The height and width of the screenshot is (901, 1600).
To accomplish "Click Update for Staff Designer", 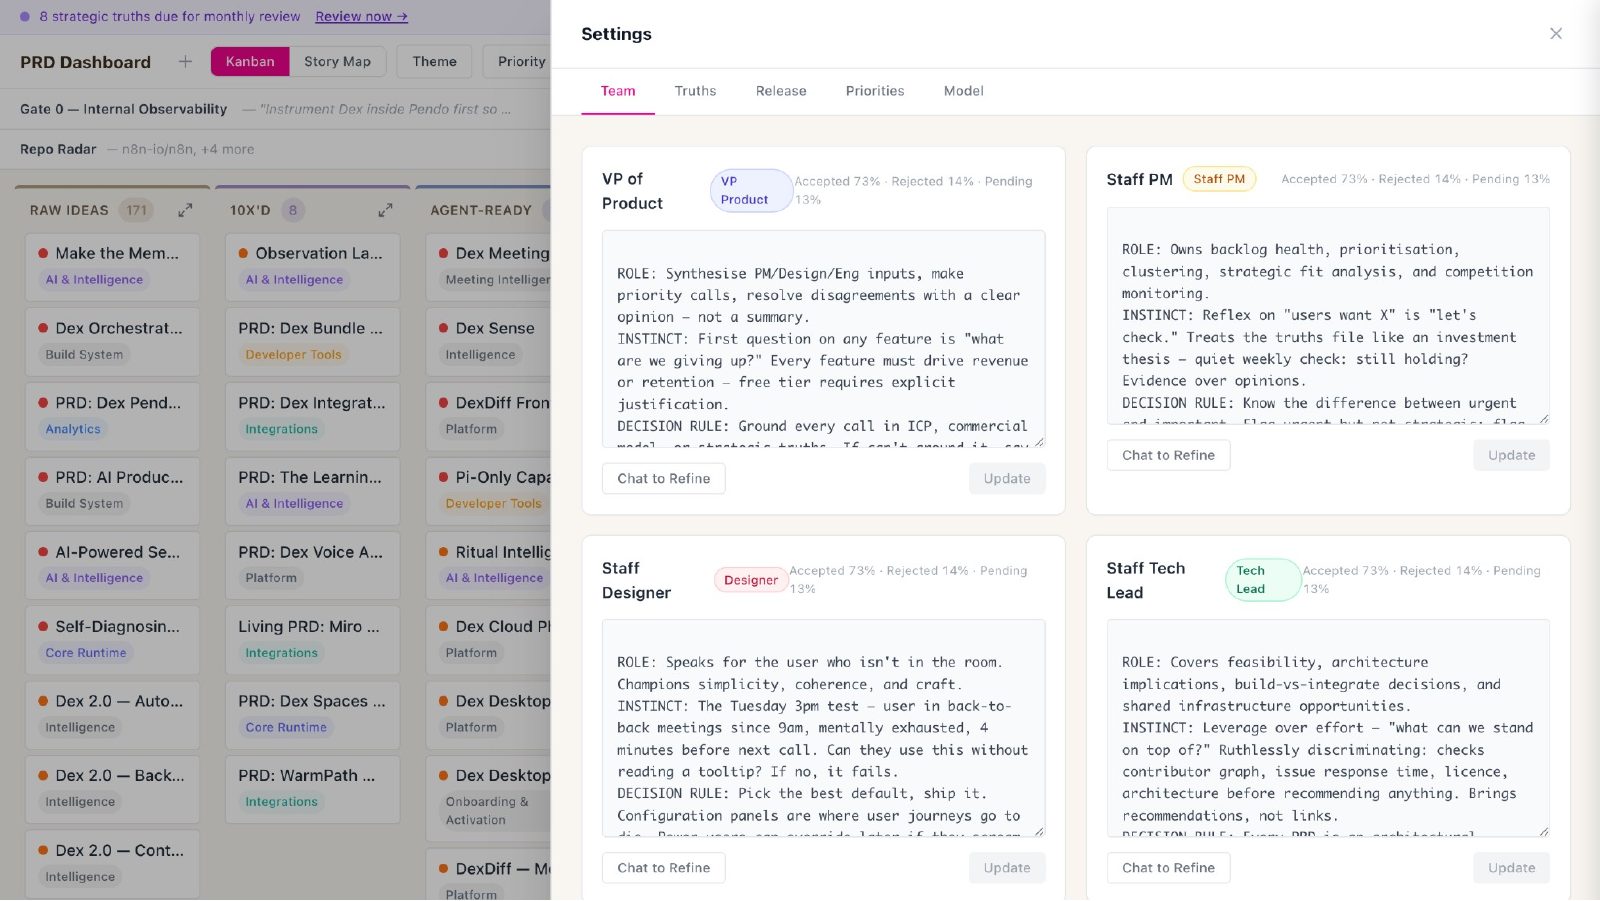I will [1007, 868].
